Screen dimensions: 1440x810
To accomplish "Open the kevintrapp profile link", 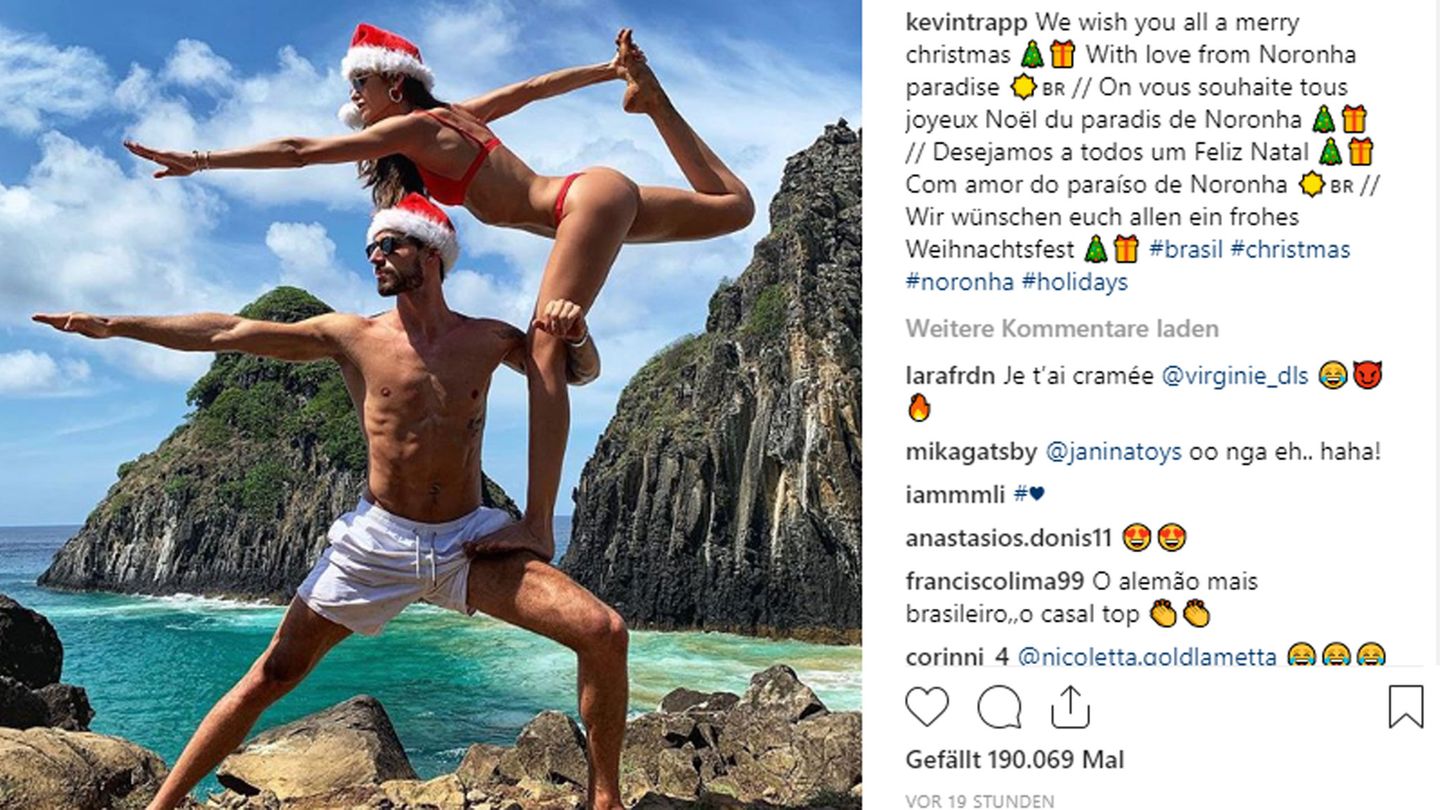I will (967, 22).
